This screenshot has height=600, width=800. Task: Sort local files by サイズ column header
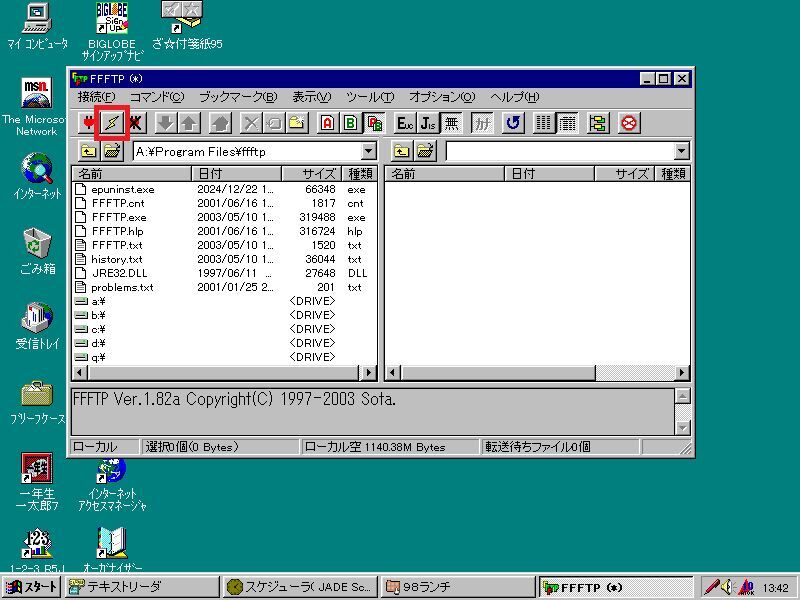(312, 173)
